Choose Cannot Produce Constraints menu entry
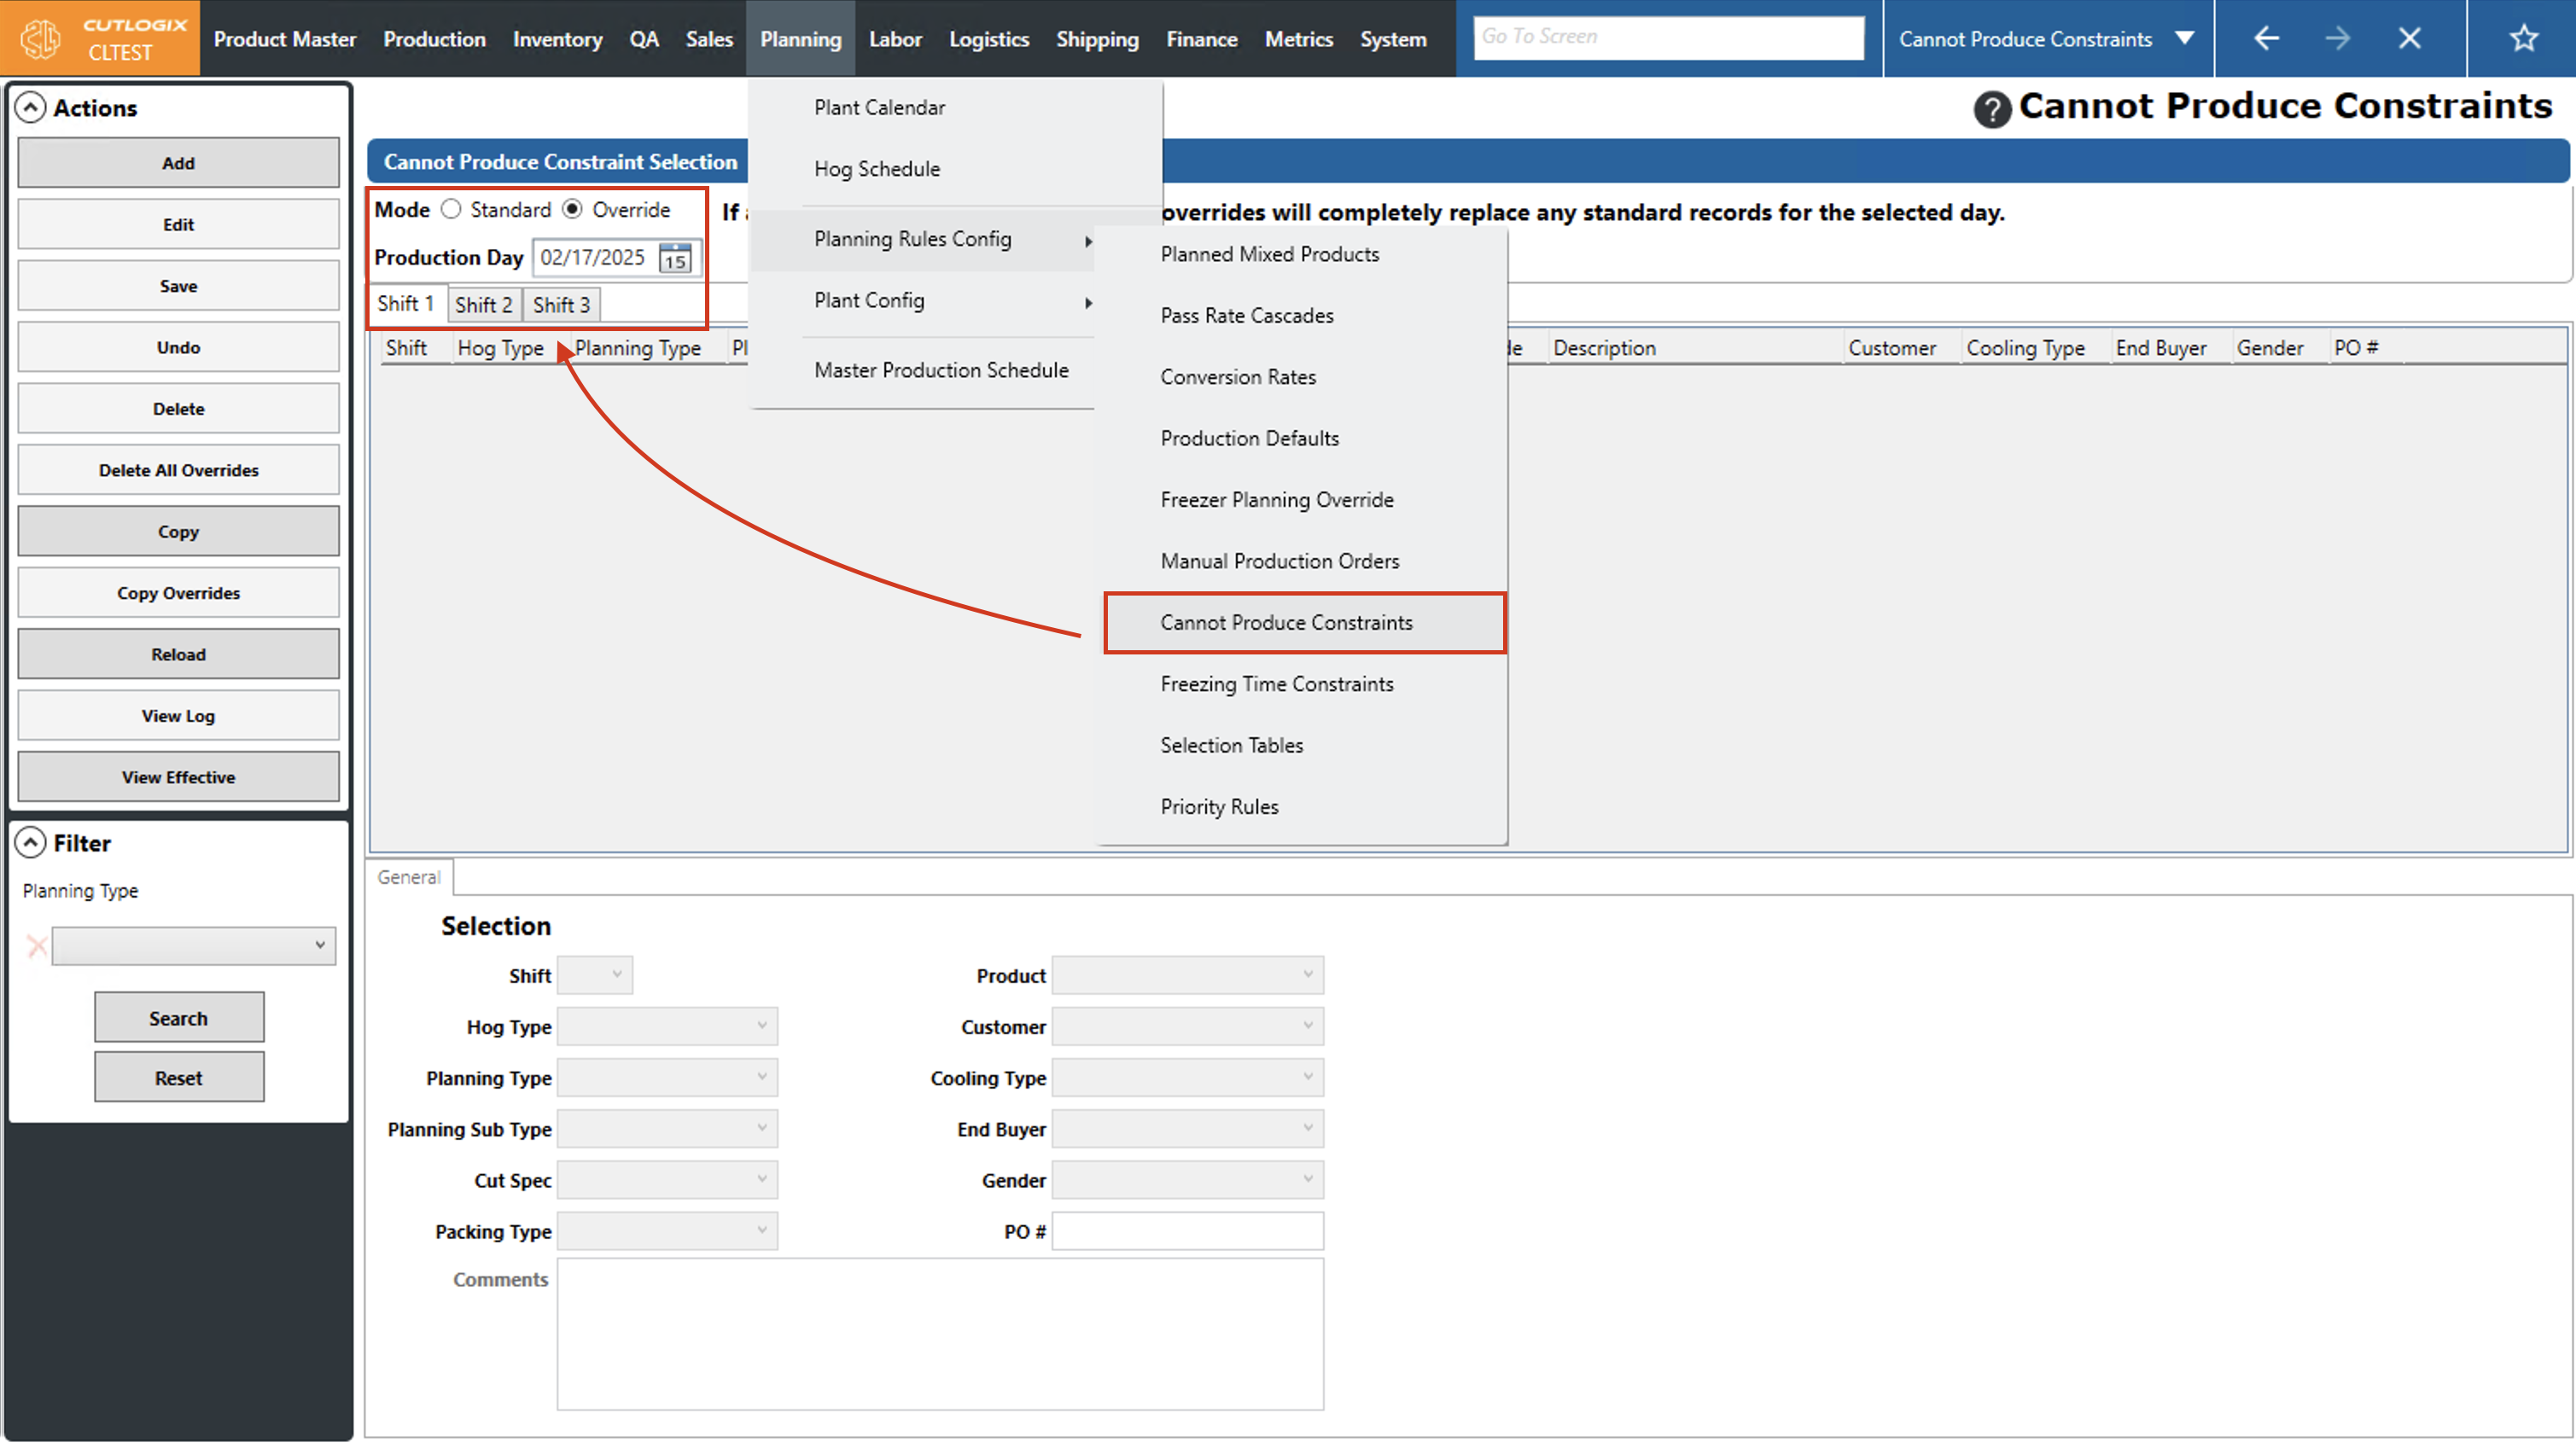This screenshot has width=2576, height=1442. 1286,622
